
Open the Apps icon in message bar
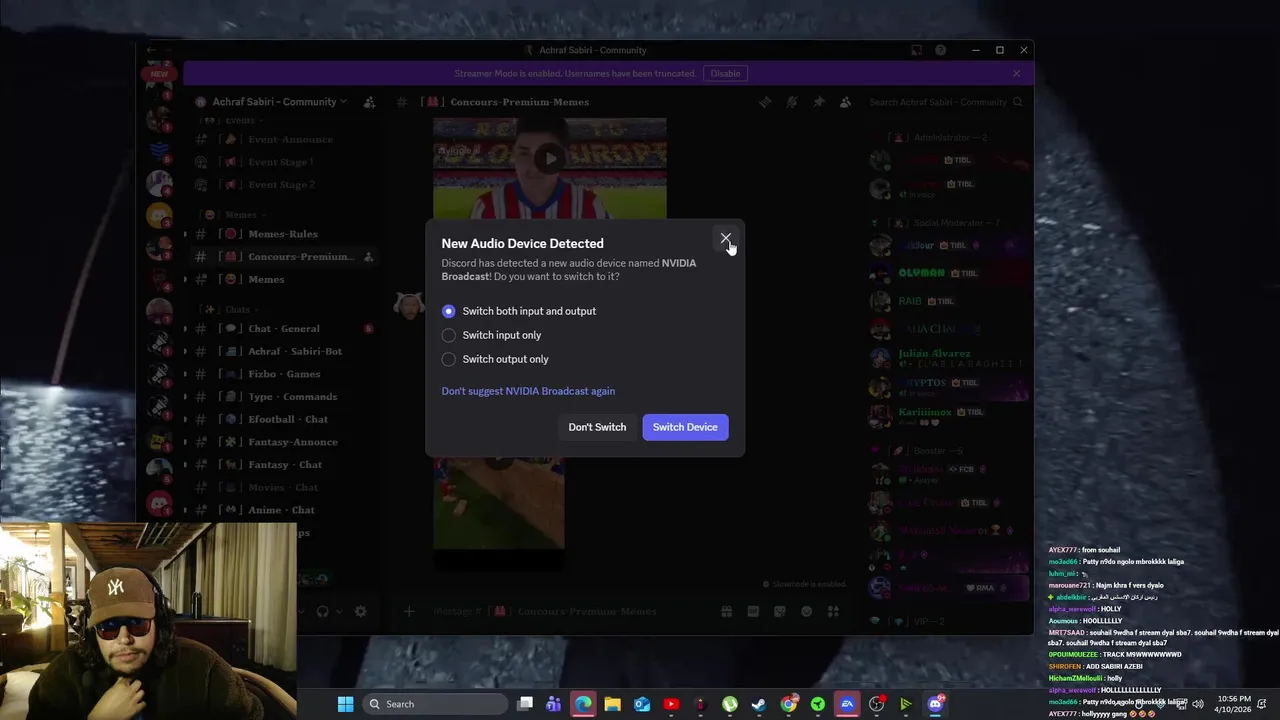(833, 611)
